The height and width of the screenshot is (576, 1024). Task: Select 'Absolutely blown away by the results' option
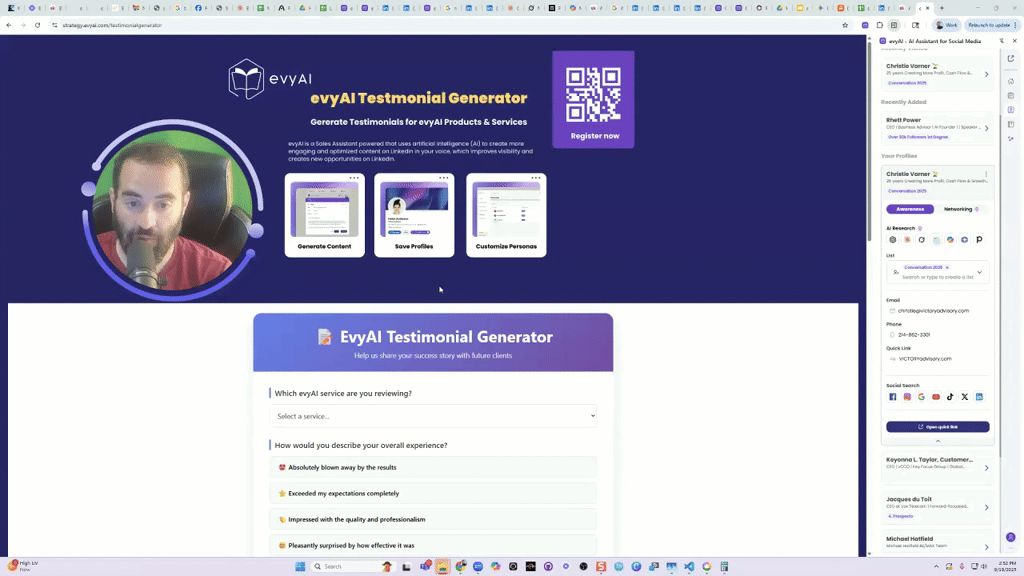433,468
